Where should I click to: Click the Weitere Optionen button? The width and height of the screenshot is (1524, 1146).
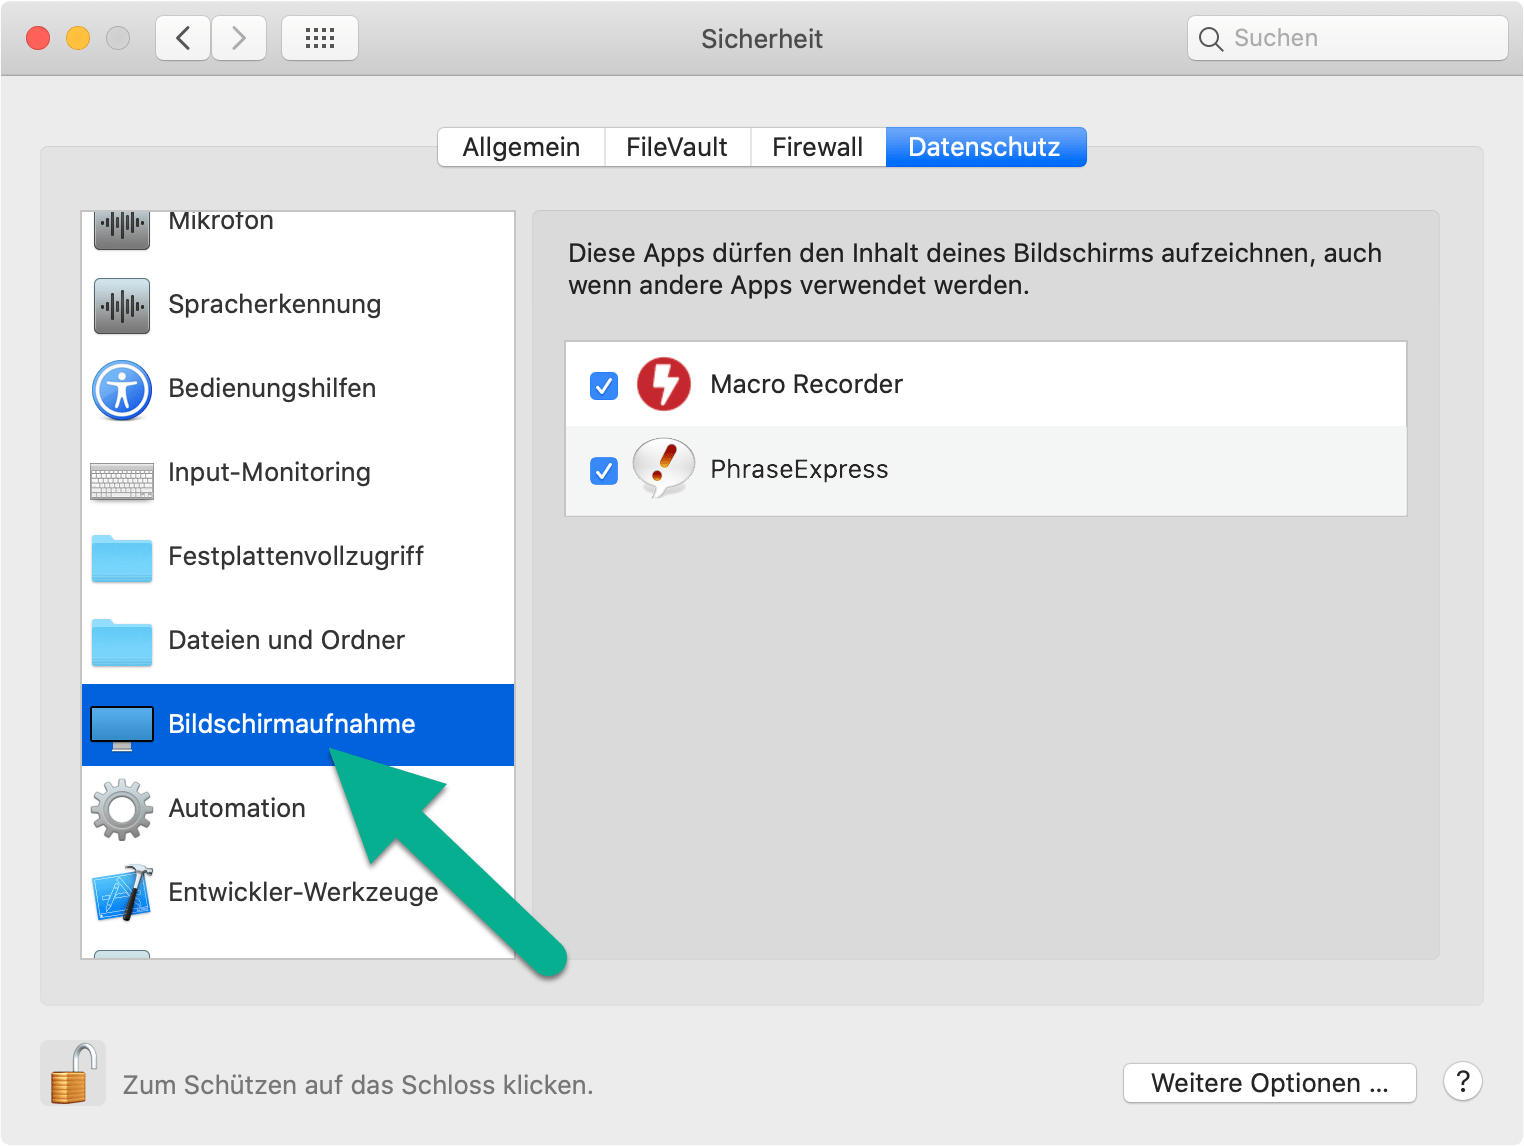pyautogui.click(x=1269, y=1083)
